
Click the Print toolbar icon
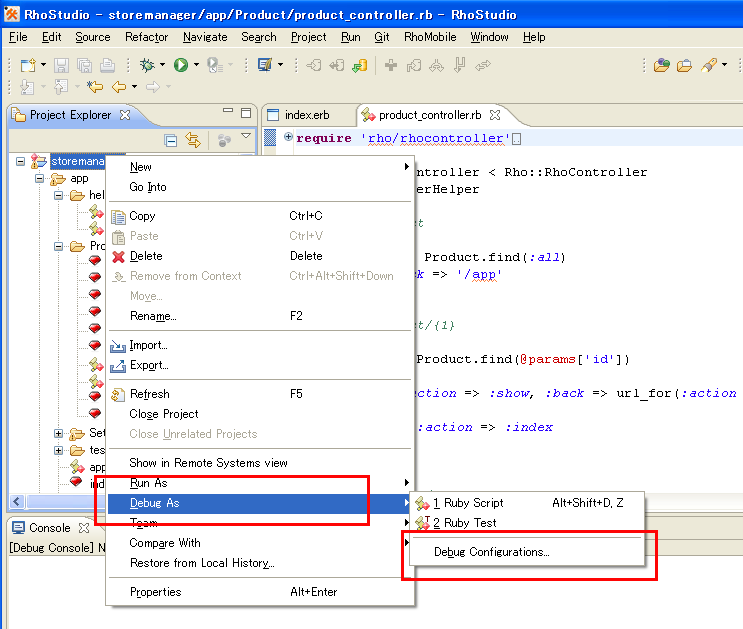click(x=107, y=65)
